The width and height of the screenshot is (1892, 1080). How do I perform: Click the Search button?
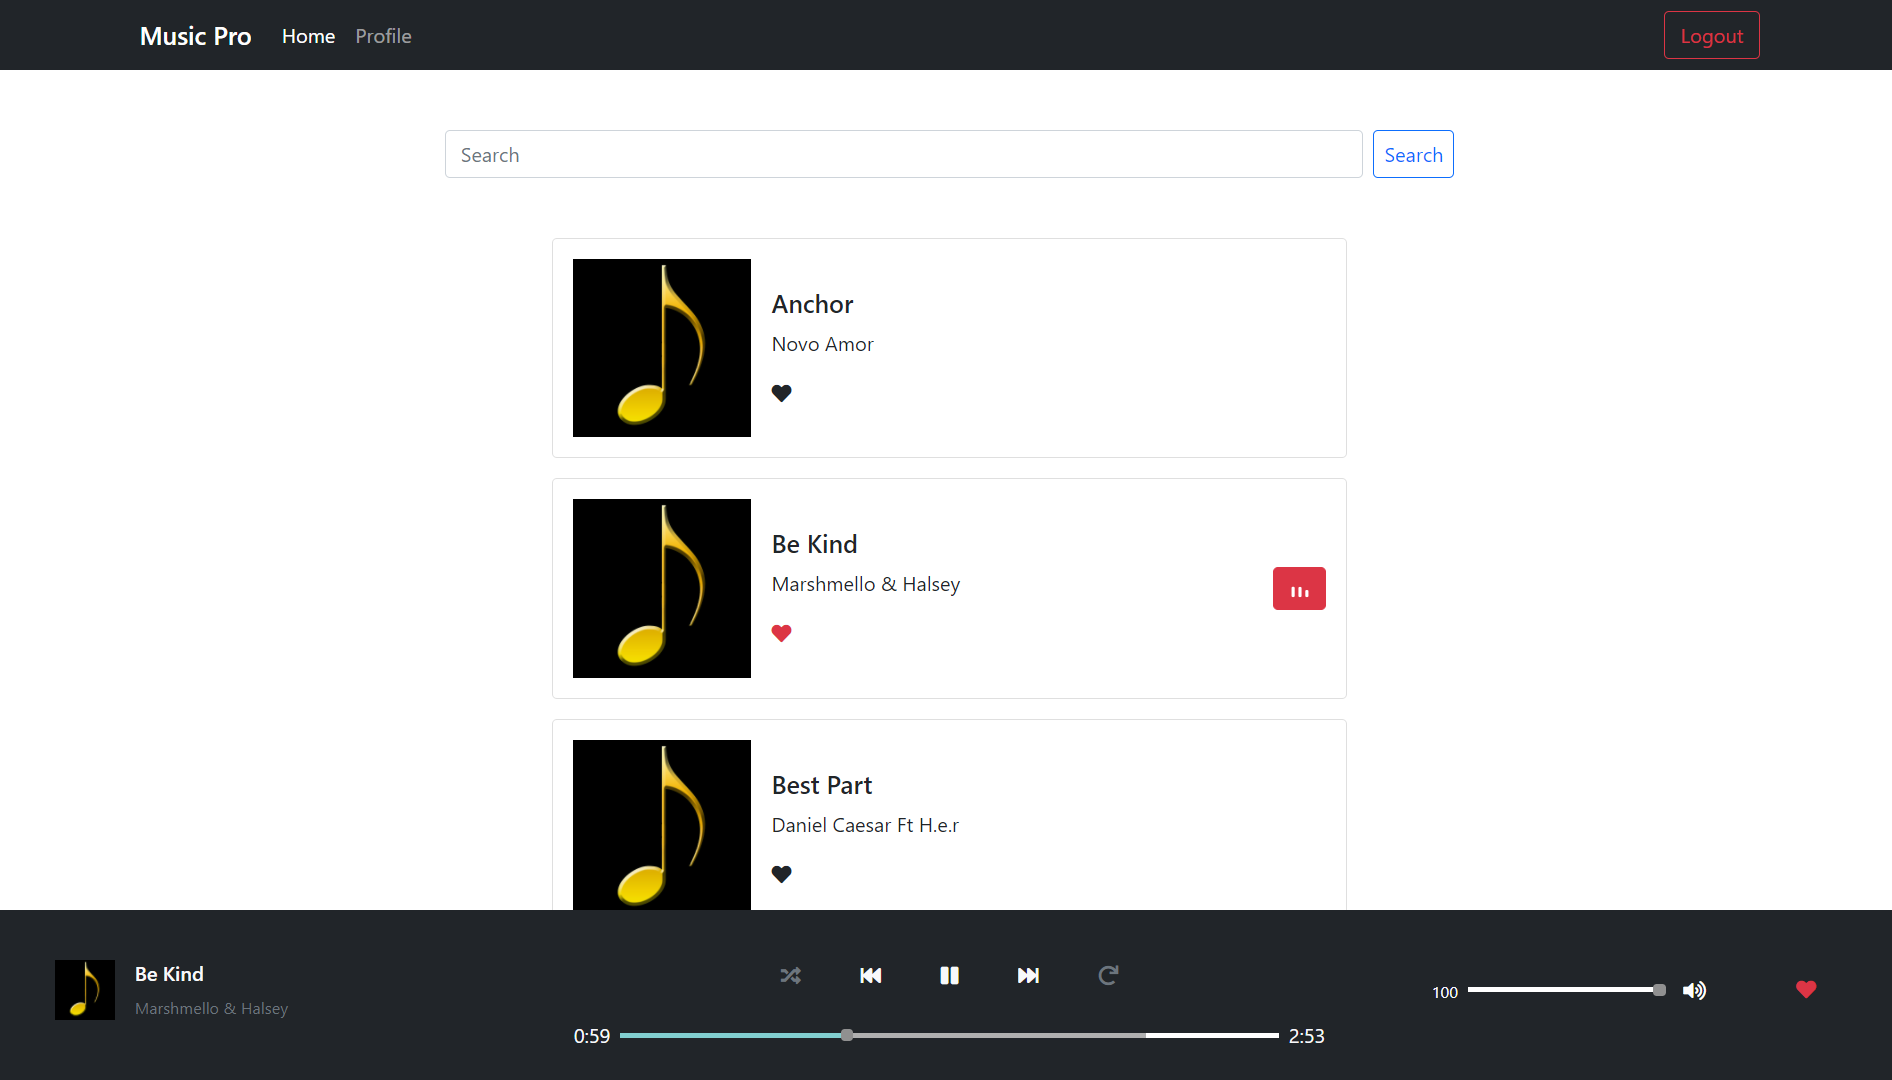1412,154
